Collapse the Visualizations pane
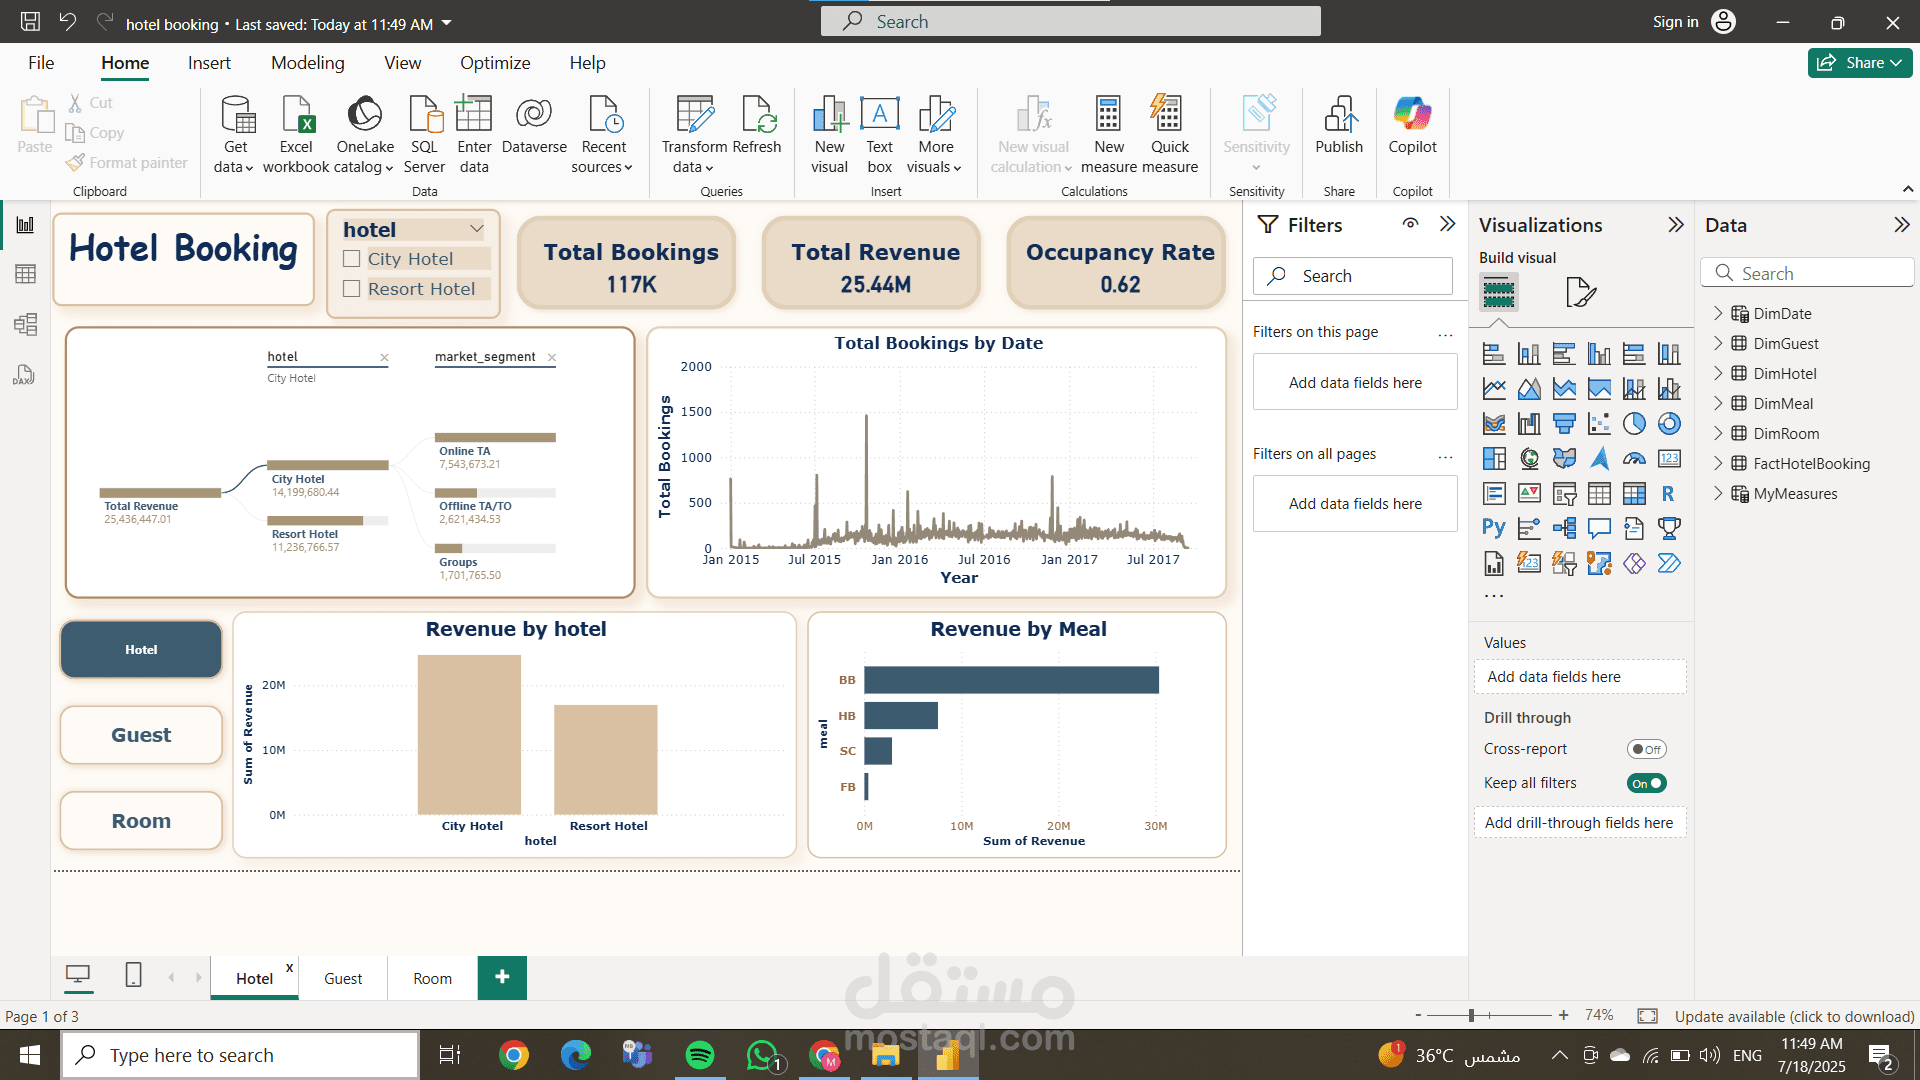Image resolution: width=1920 pixels, height=1080 pixels. click(1676, 225)
